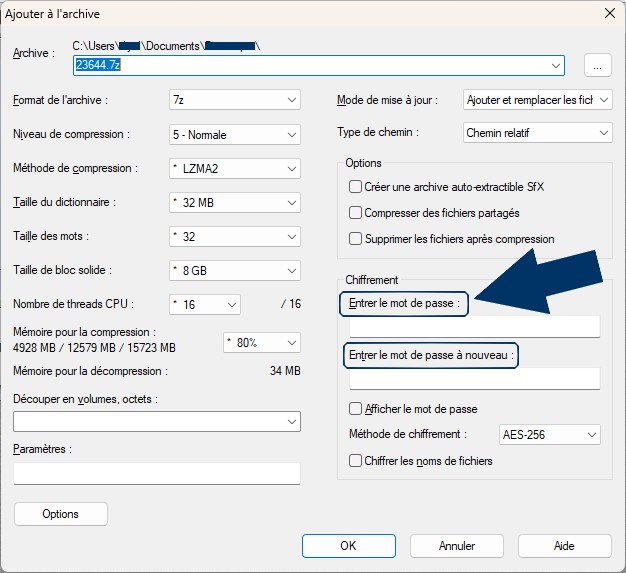This screenshot has width=626, height=573.
Task: Open the memory usage 80% dropdown
Action: point(262,343)
